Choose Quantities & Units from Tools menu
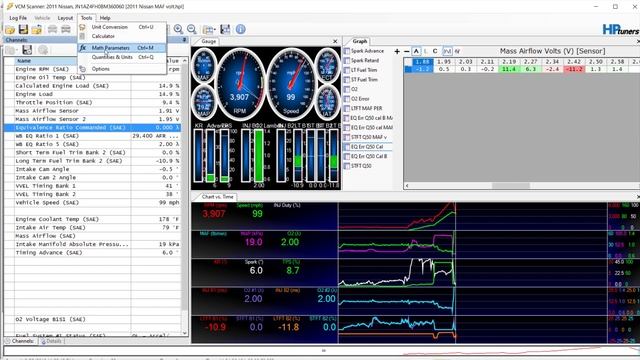The image size is (640, 360). tap(122, 57)
